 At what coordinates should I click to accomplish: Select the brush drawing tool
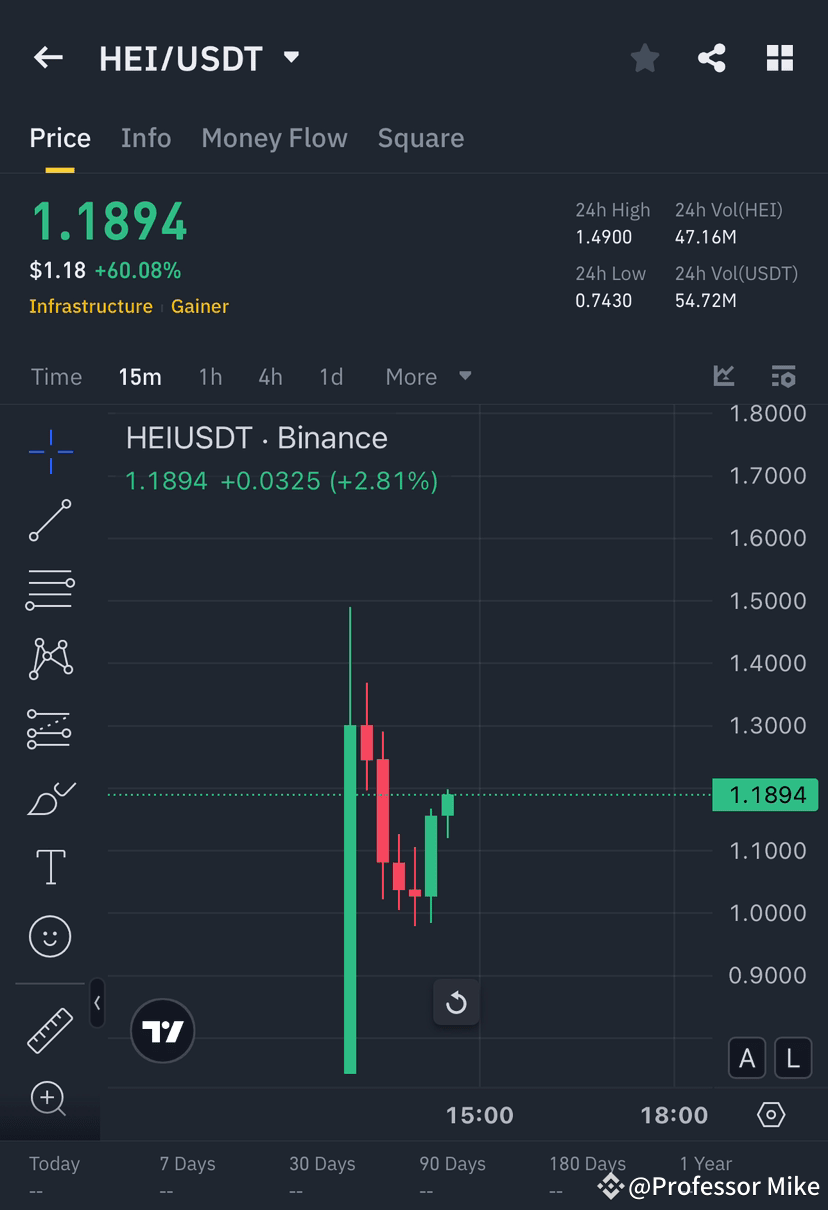click(50, 797)
